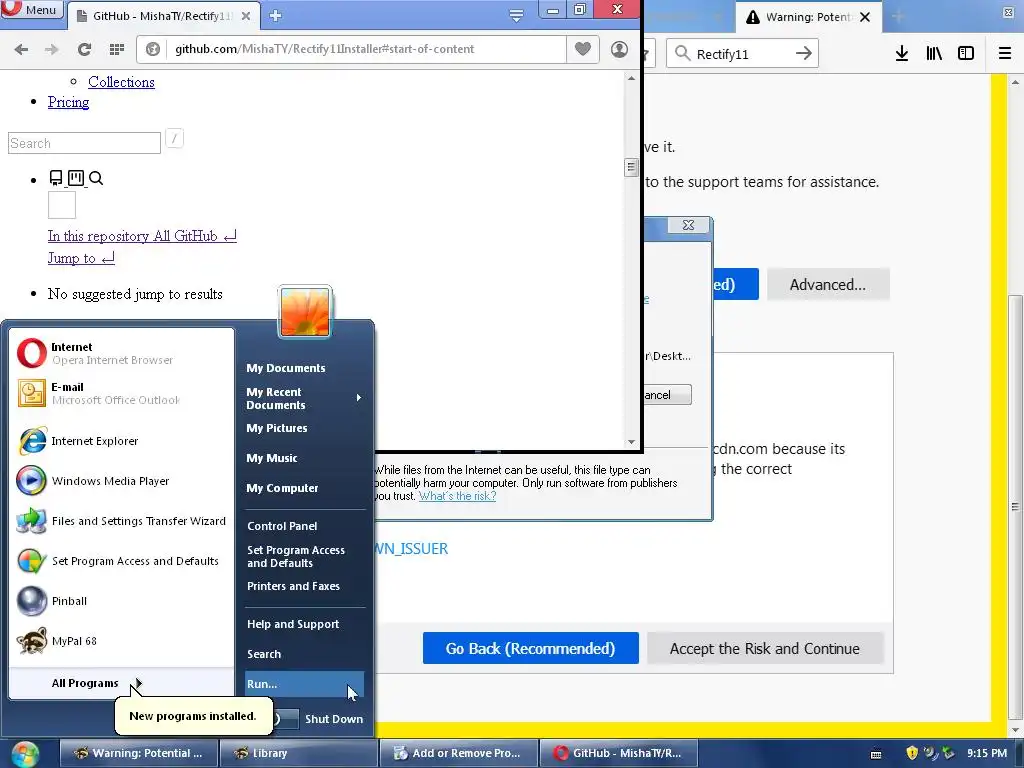Screen dimensions: 1024x768
Task: Add page to Opera bookmarks heart
Action: click(583, 48)
